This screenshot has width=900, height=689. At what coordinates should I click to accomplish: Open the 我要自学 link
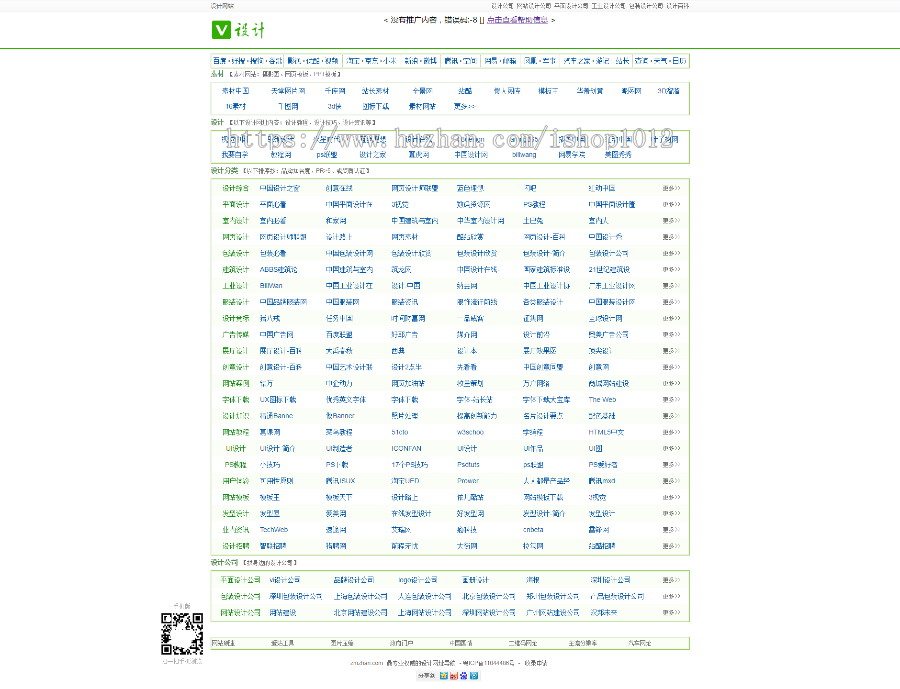[235, 155]
